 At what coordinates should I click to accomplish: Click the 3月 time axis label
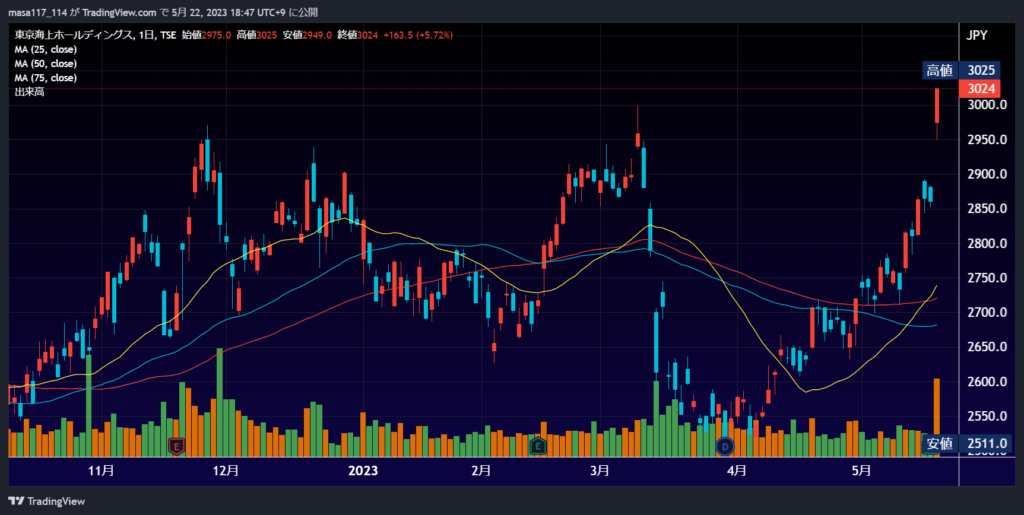[x=600, y=471]
